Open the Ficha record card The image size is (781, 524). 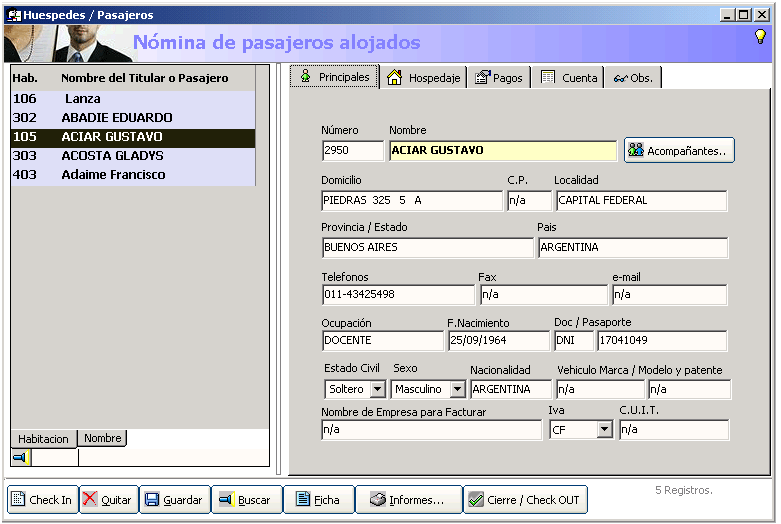point(318,500)
